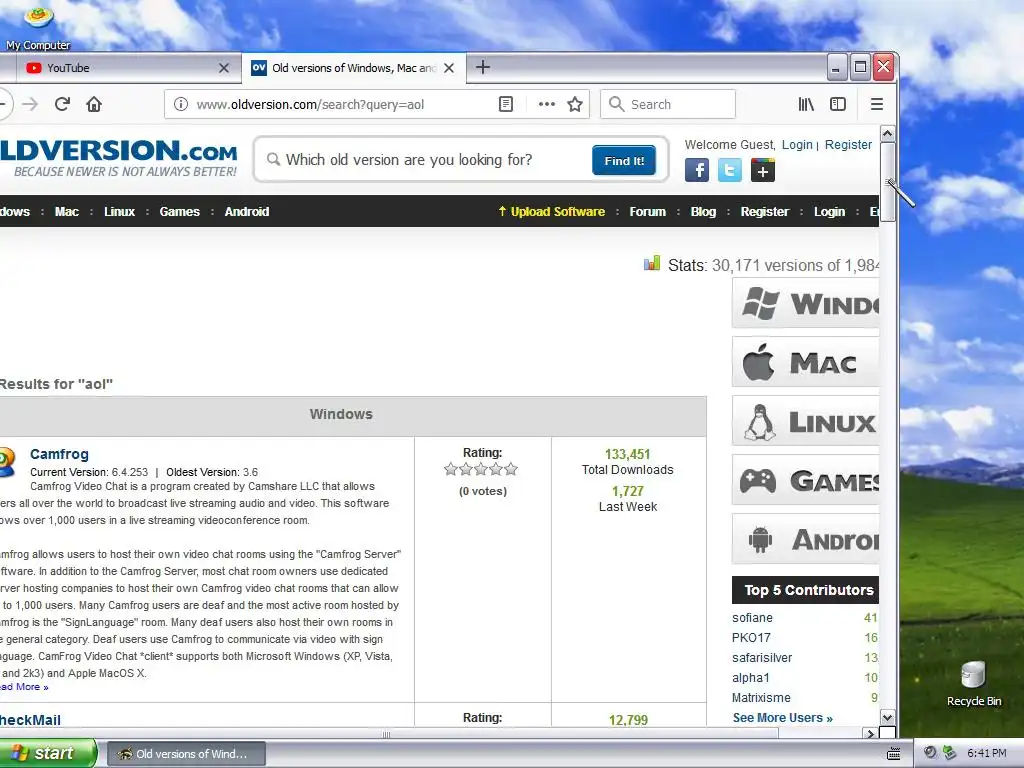Click the Find It! button
Viewport: 1024px width, 768px height.
[x=624, y=161]
